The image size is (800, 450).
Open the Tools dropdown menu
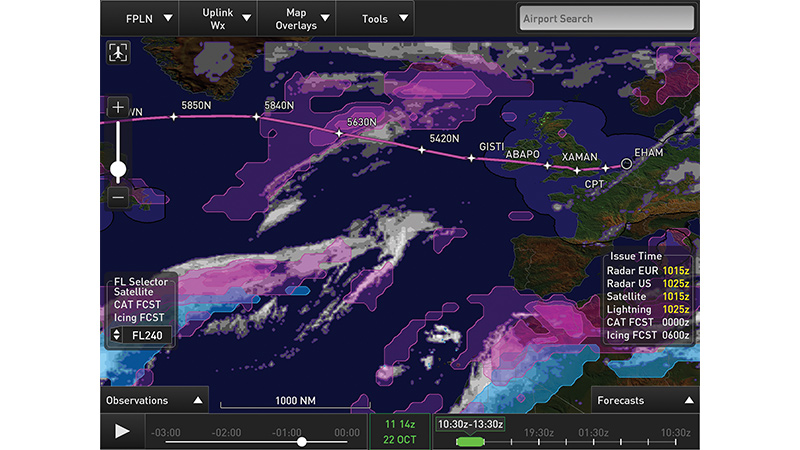(x=375, y=18)
